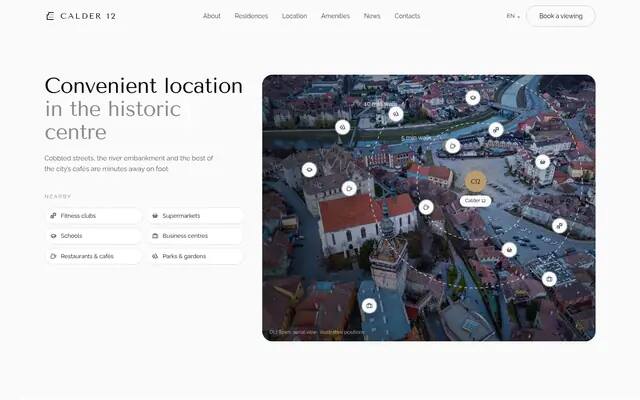Screen dimensions: 640x400
Task: Click the Schools chip icon
Action: (x=53, y=236)
